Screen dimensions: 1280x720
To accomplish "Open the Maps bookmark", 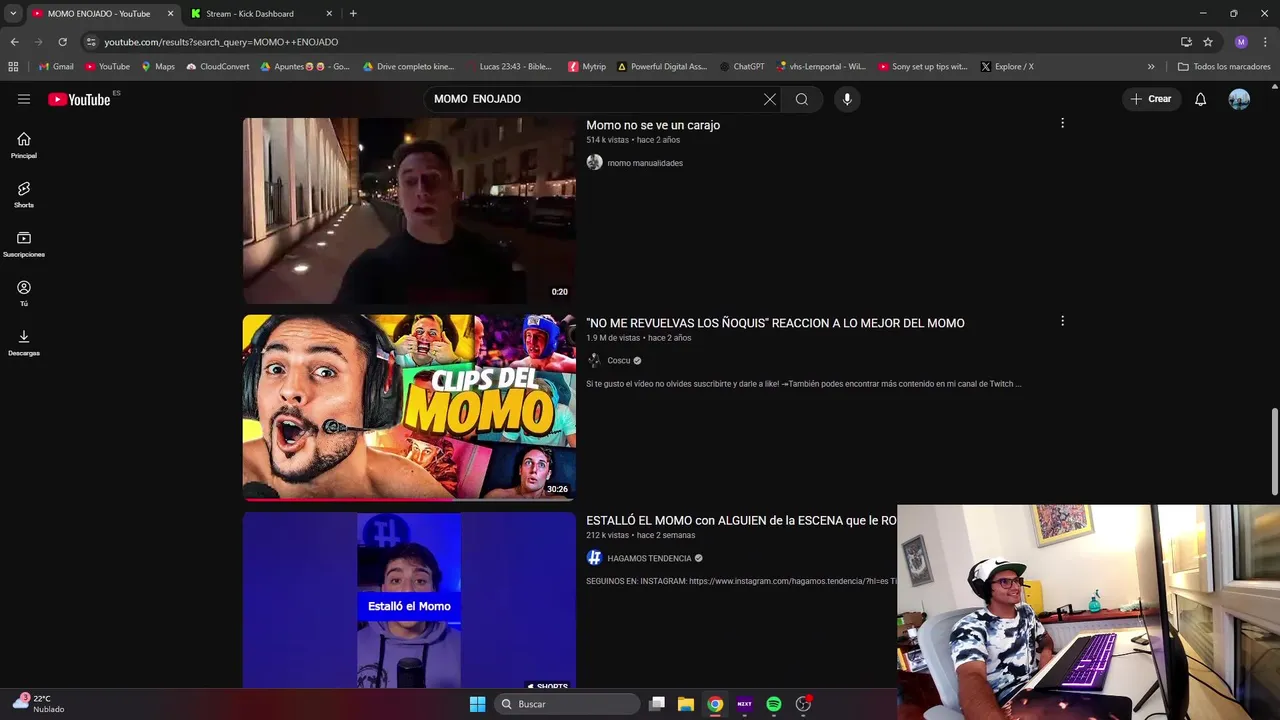I will coord(158,67).
